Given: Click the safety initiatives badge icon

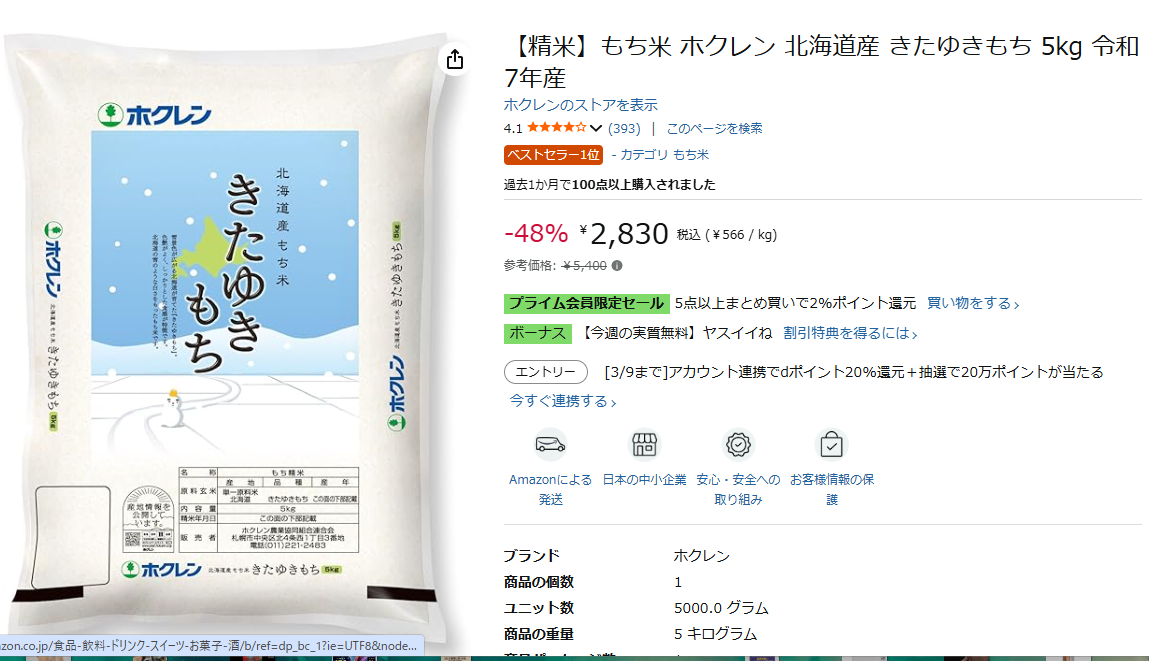Looking at the screenshot, I should (738, 444).
